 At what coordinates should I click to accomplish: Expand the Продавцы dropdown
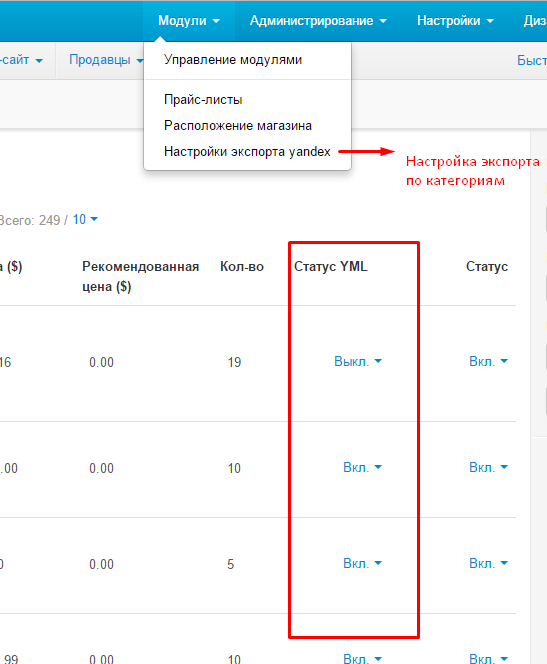pos(106,60)
